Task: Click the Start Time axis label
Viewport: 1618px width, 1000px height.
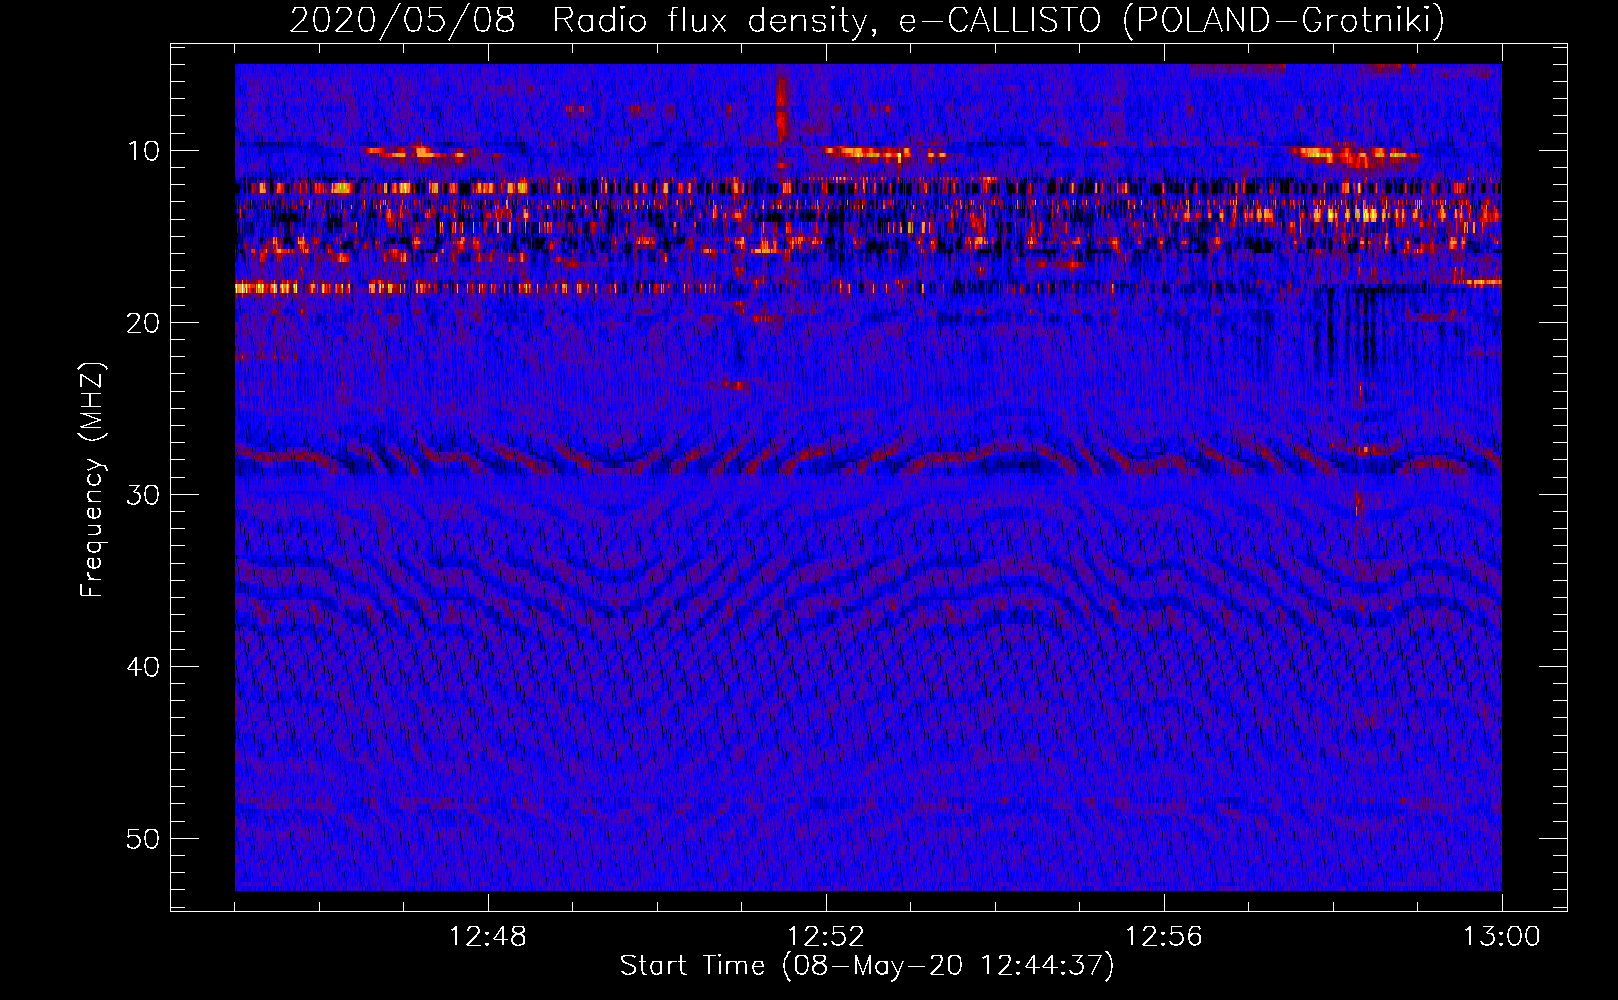Action: click(x=867, y=966)
